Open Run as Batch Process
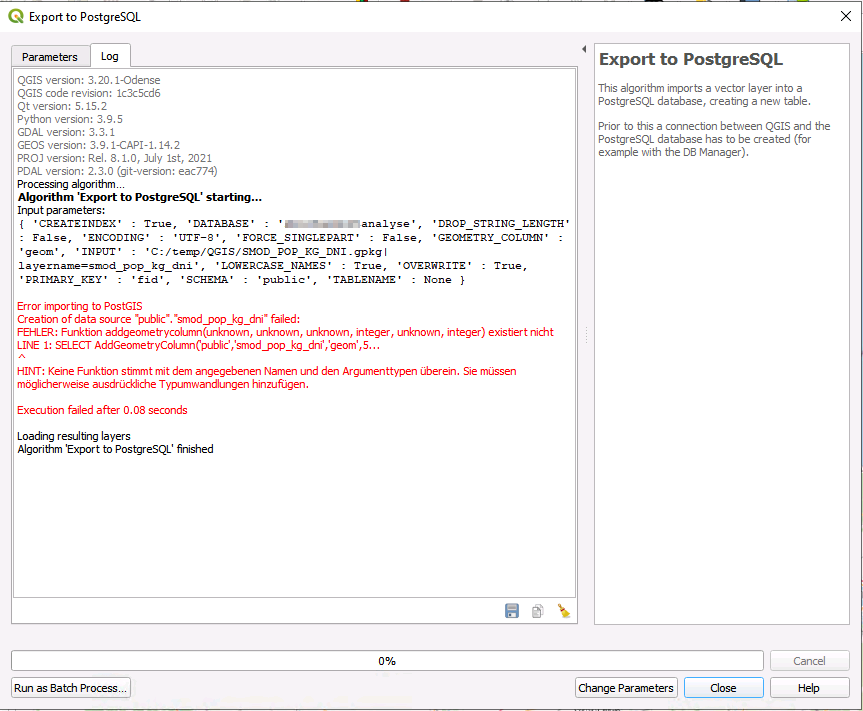Screen dimensions: 863x711 pos(70,688)
